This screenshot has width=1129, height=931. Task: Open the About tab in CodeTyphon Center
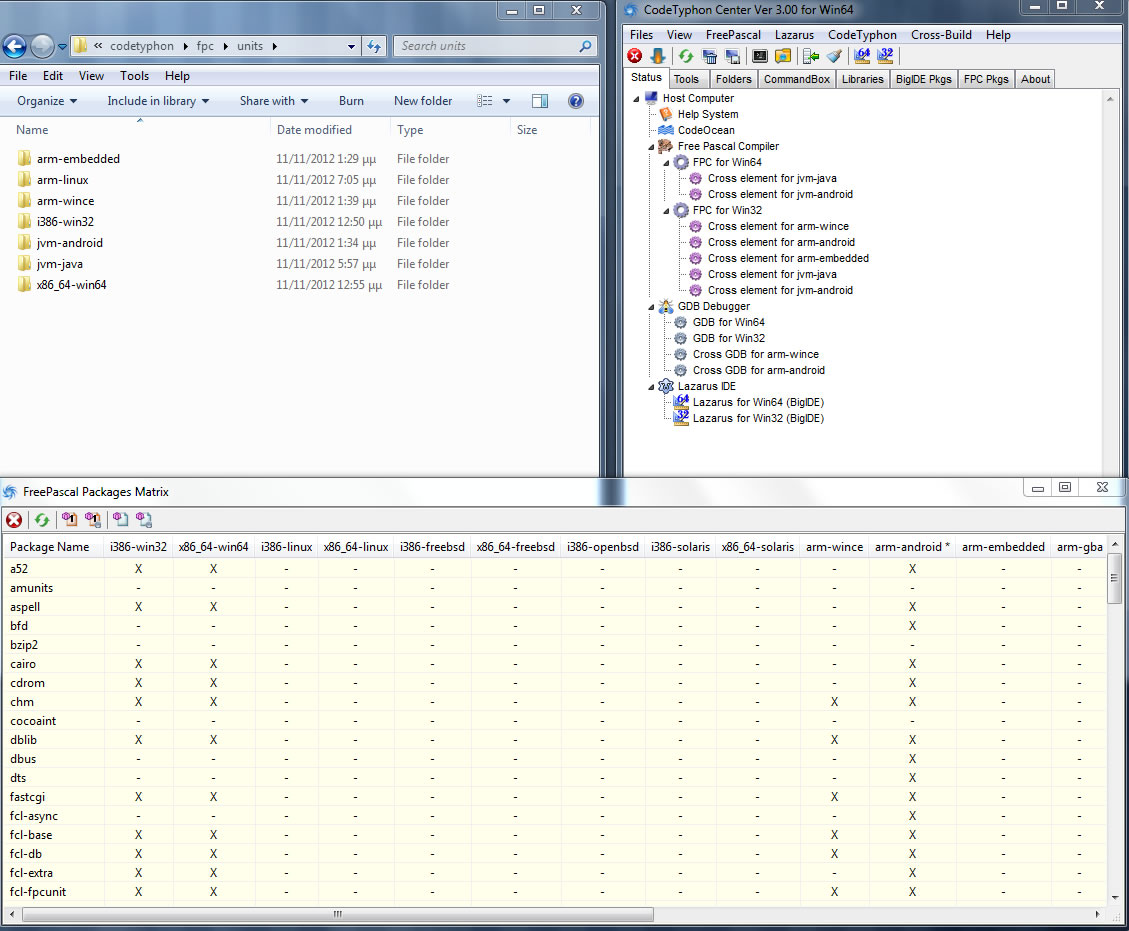(1035, 79)
